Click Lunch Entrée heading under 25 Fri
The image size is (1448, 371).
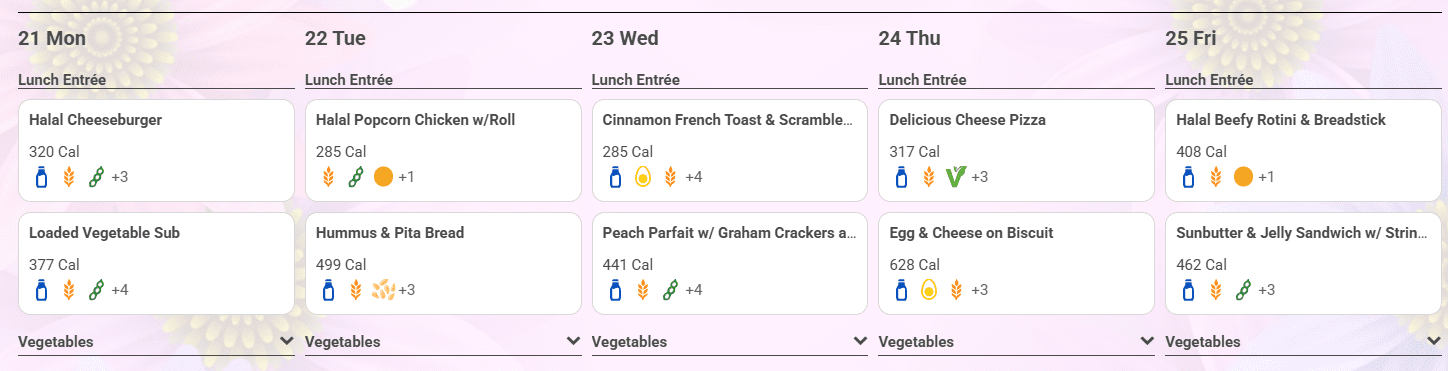point(1209,80)
